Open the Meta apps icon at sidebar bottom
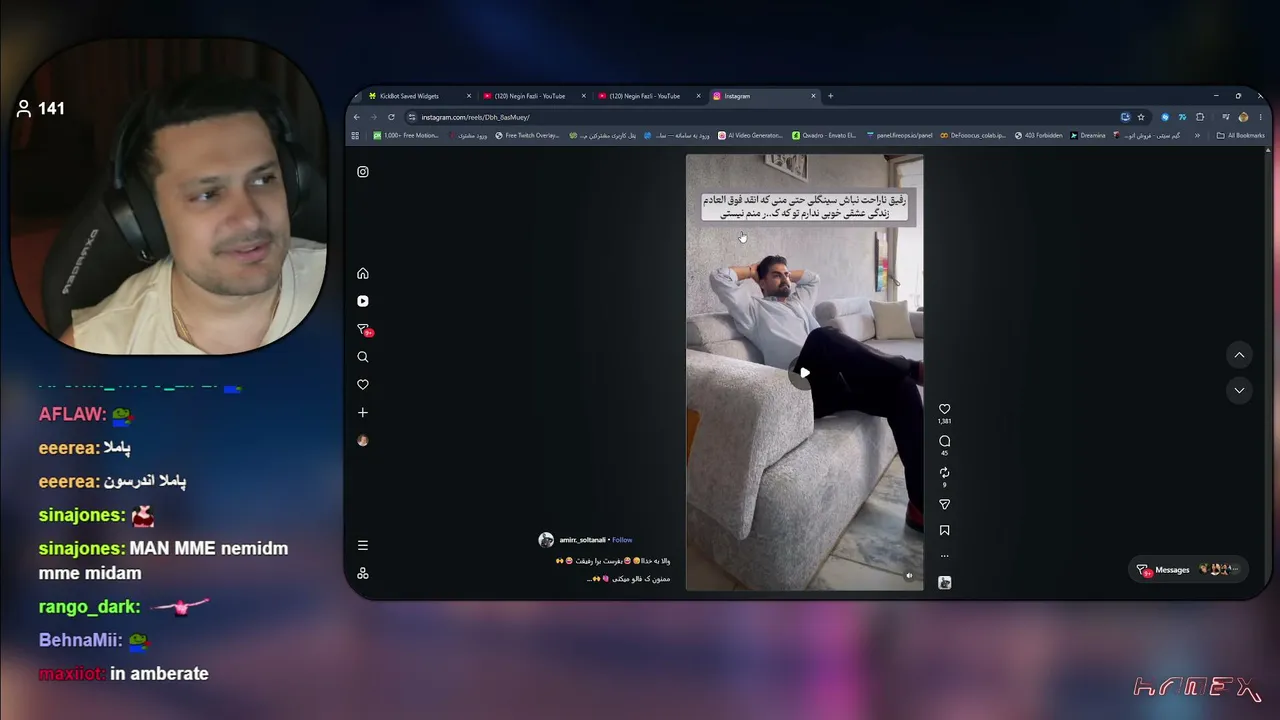The height and width of the screenshot is (720, 1280). 363,573
